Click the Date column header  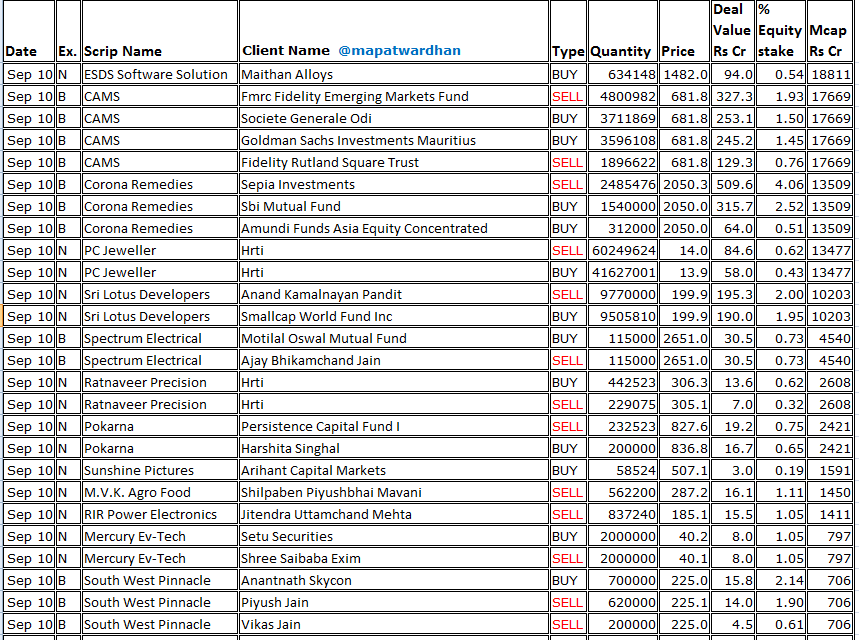click(29, 31)
